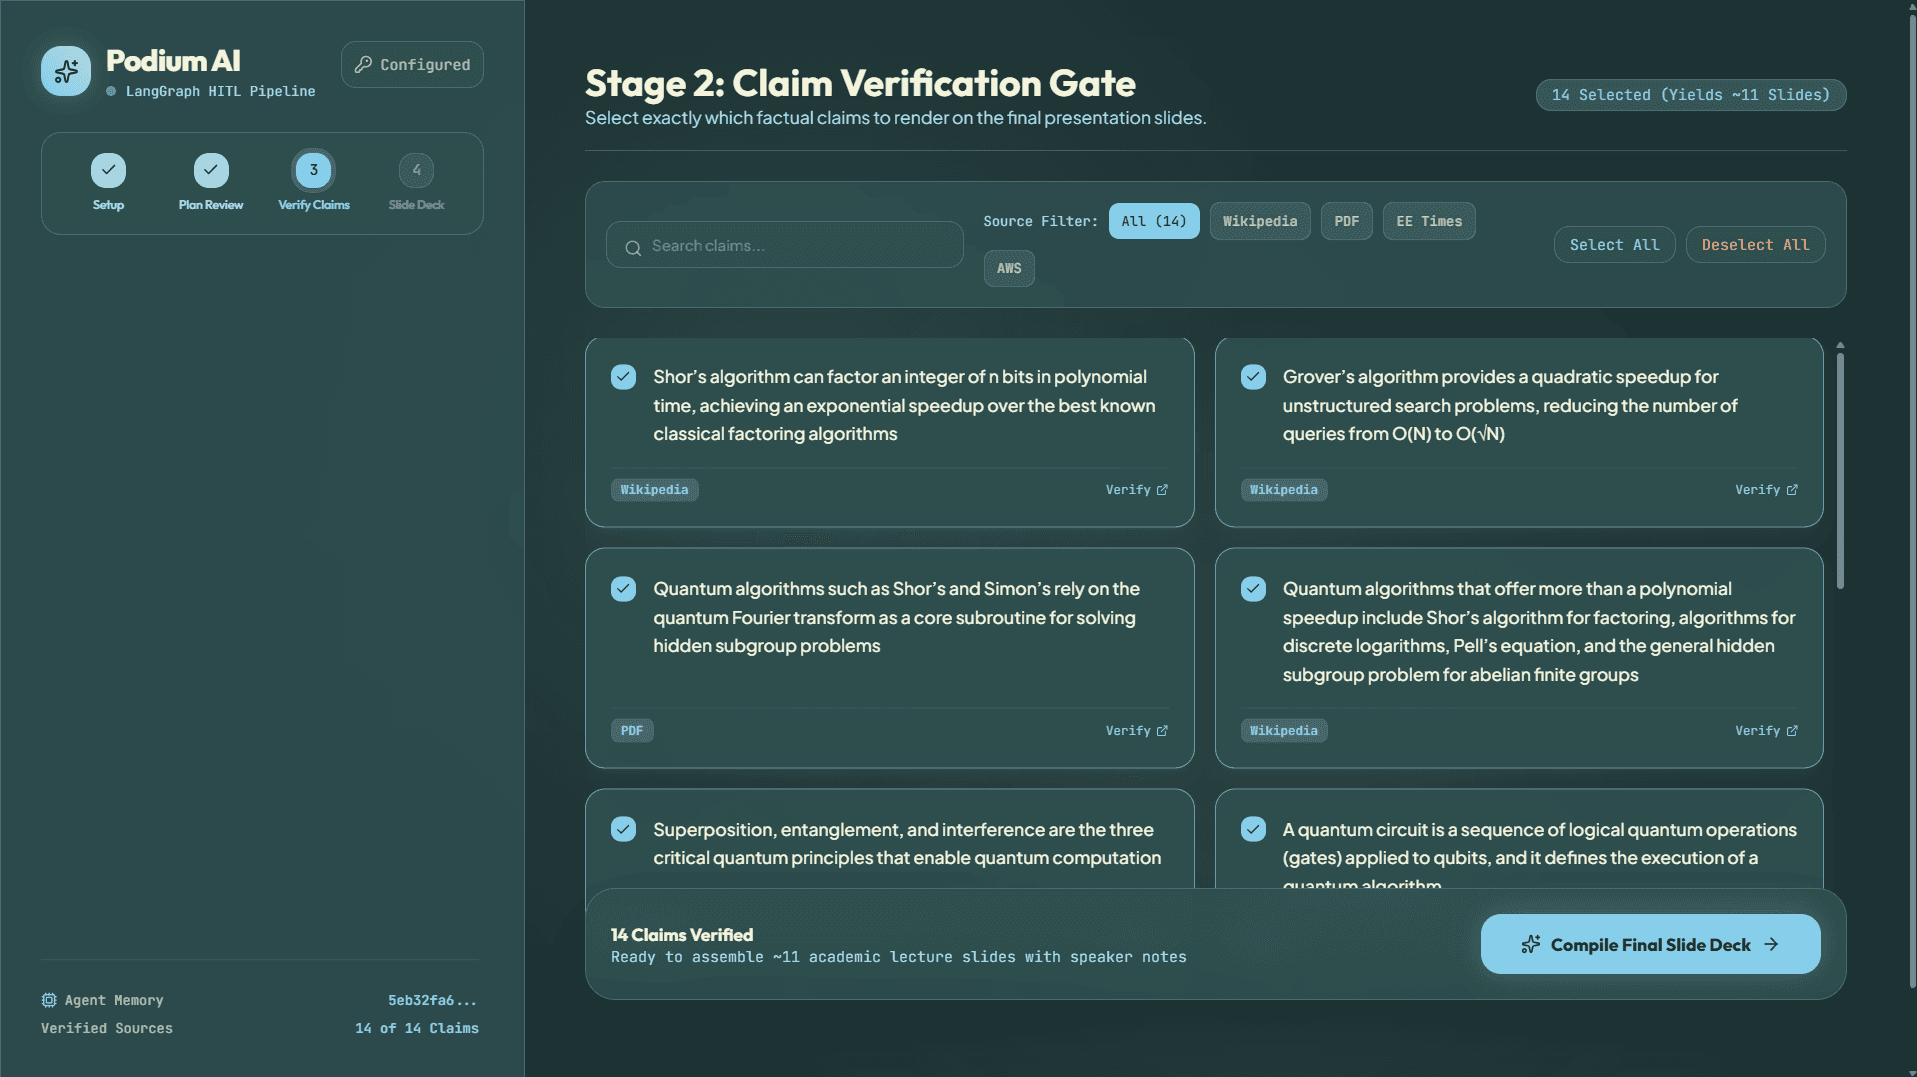Open Verify link on Grover's algorithm claim
The image size is (1917, 1077).
point(1766,490)
